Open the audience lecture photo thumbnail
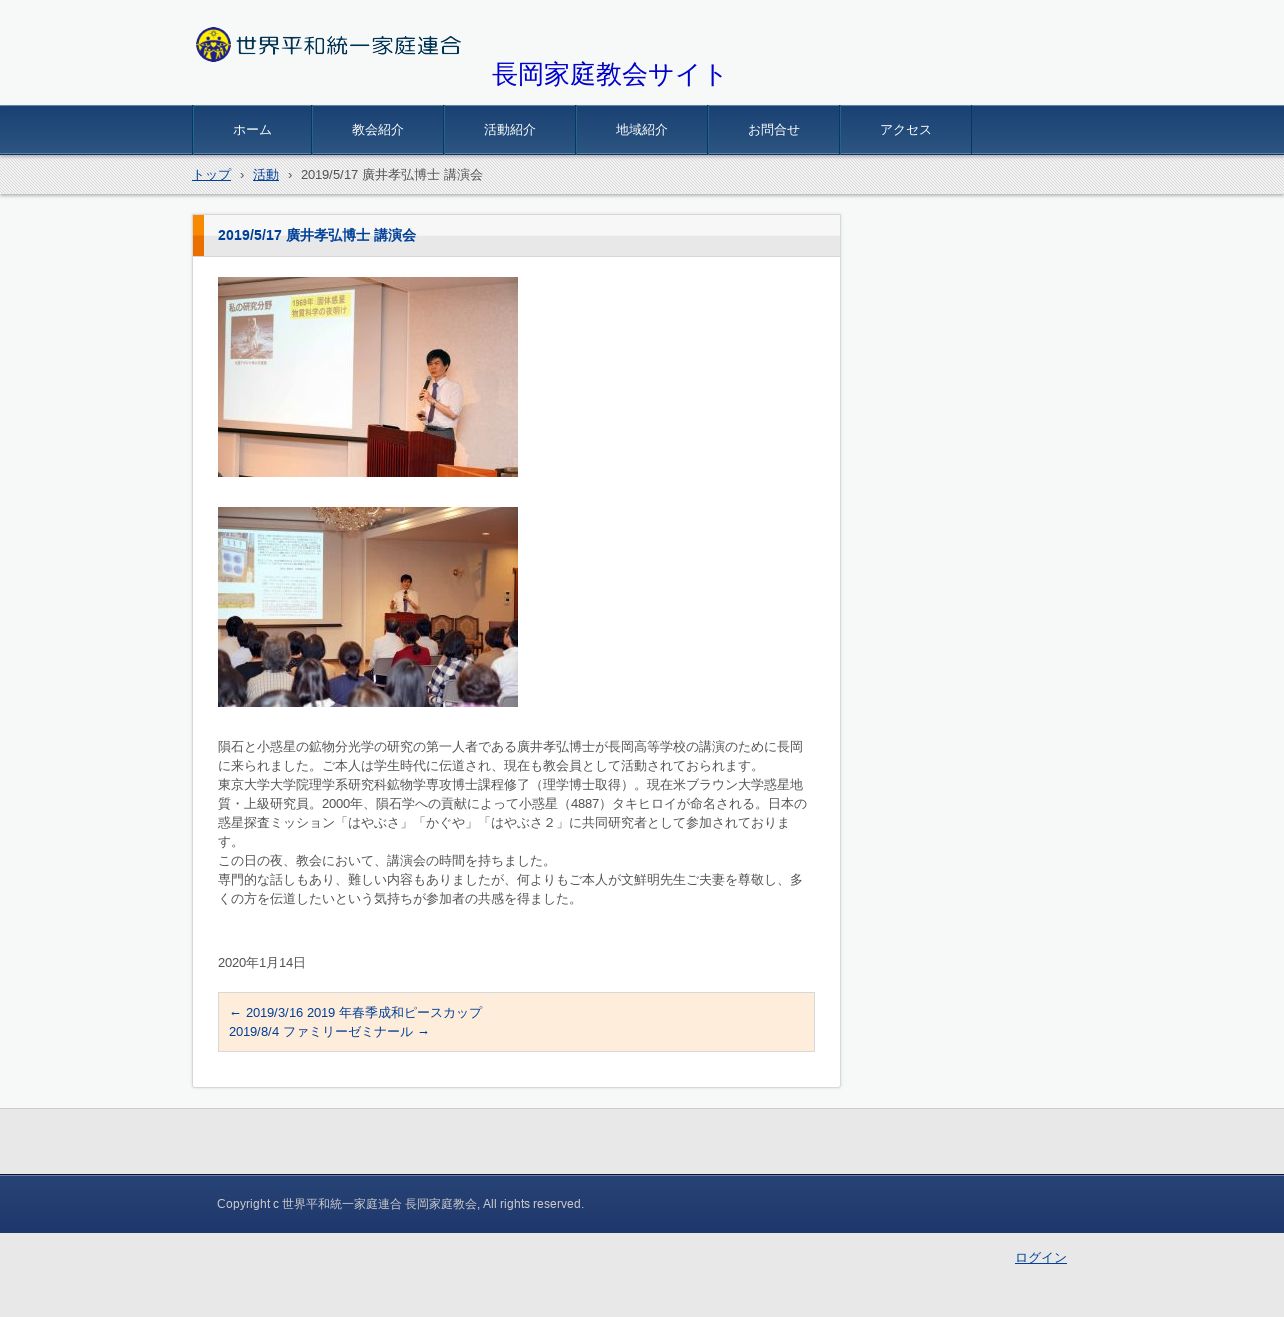Screen dimensions: 1284x1317 (x=368, y=607)
